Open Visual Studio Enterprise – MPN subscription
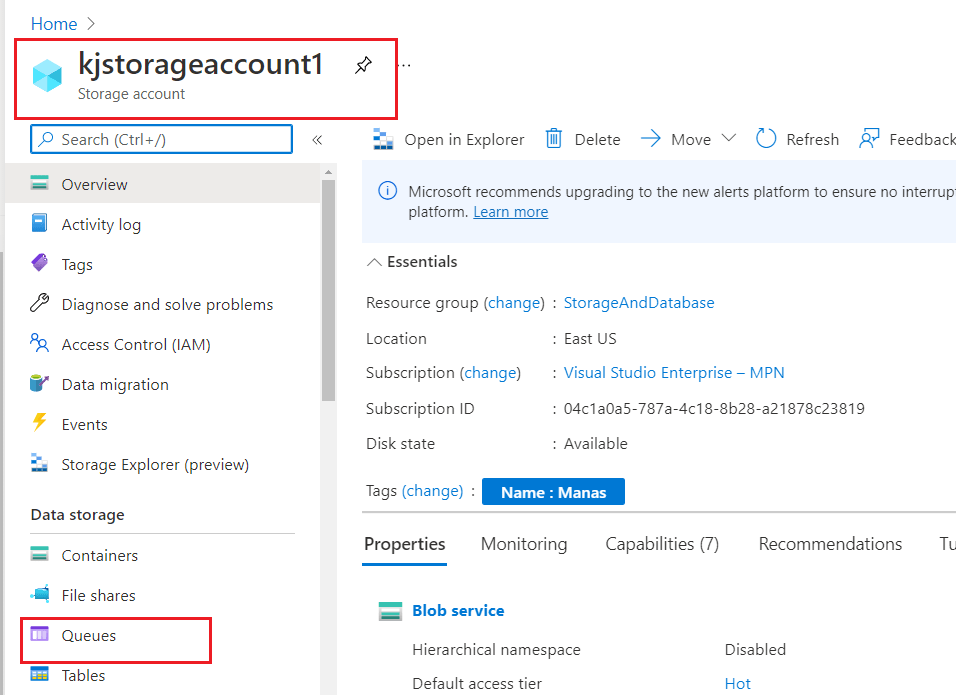The height and width of the screenshot is (695, 956). pyautogui.click(x=674, y=372)
